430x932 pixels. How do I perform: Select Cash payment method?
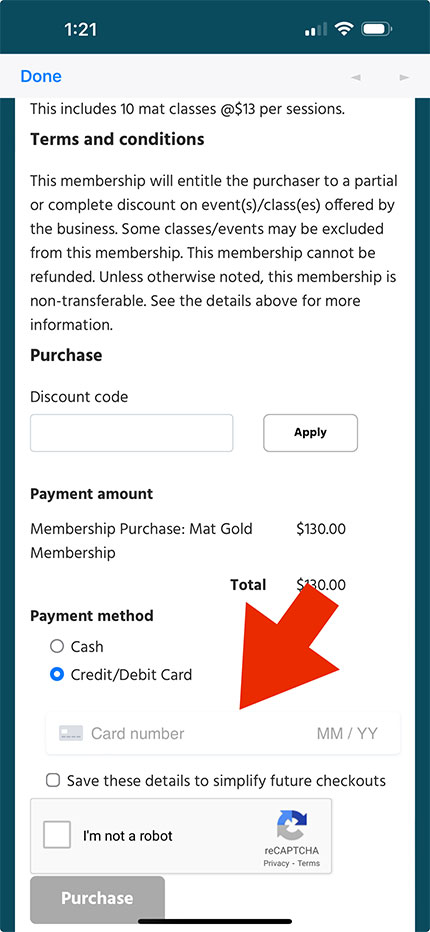[x=57, y=646]
